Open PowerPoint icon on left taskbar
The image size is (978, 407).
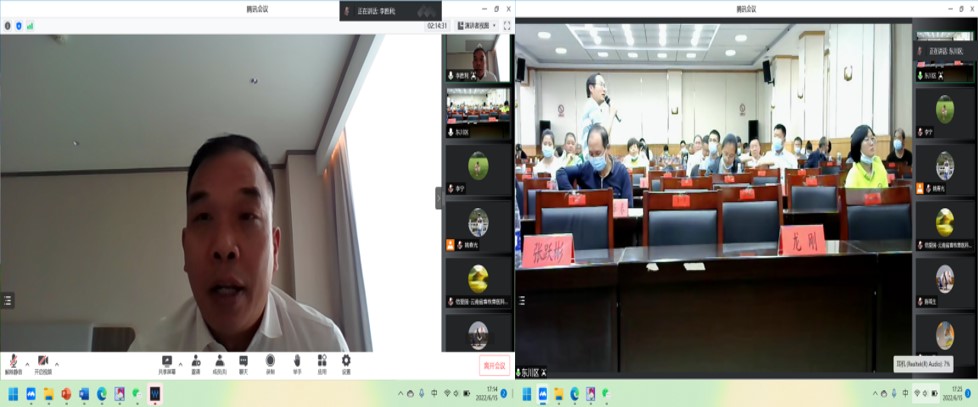click(x=66, y=394)
